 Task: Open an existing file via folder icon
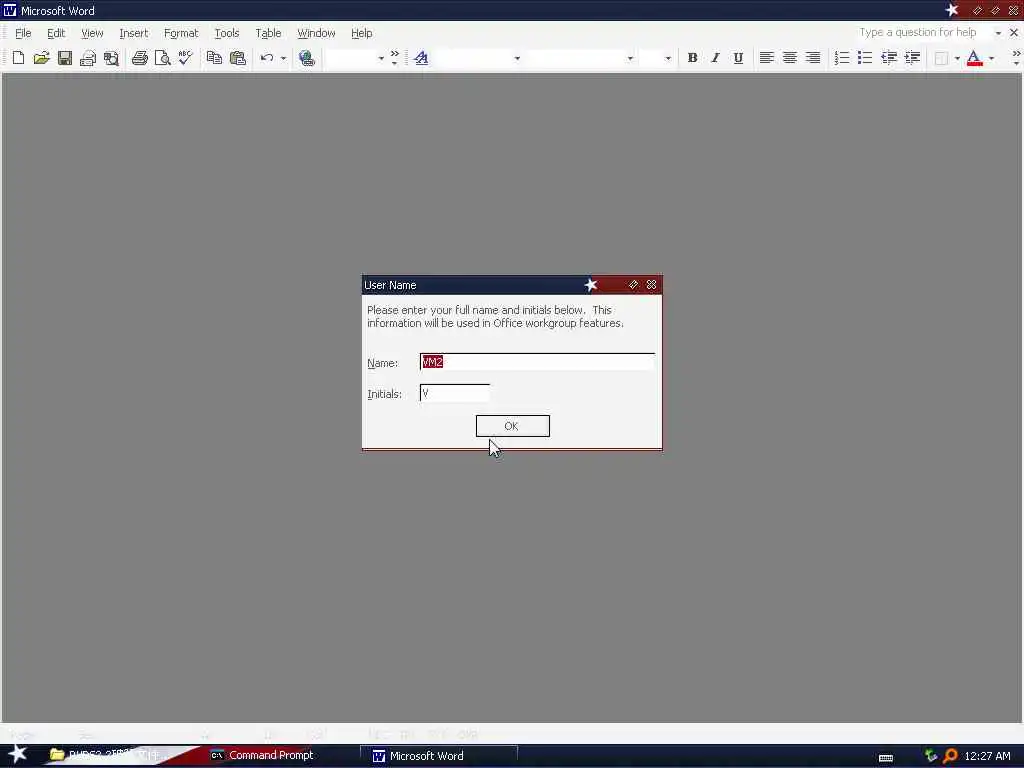click(x=42, y=58)
